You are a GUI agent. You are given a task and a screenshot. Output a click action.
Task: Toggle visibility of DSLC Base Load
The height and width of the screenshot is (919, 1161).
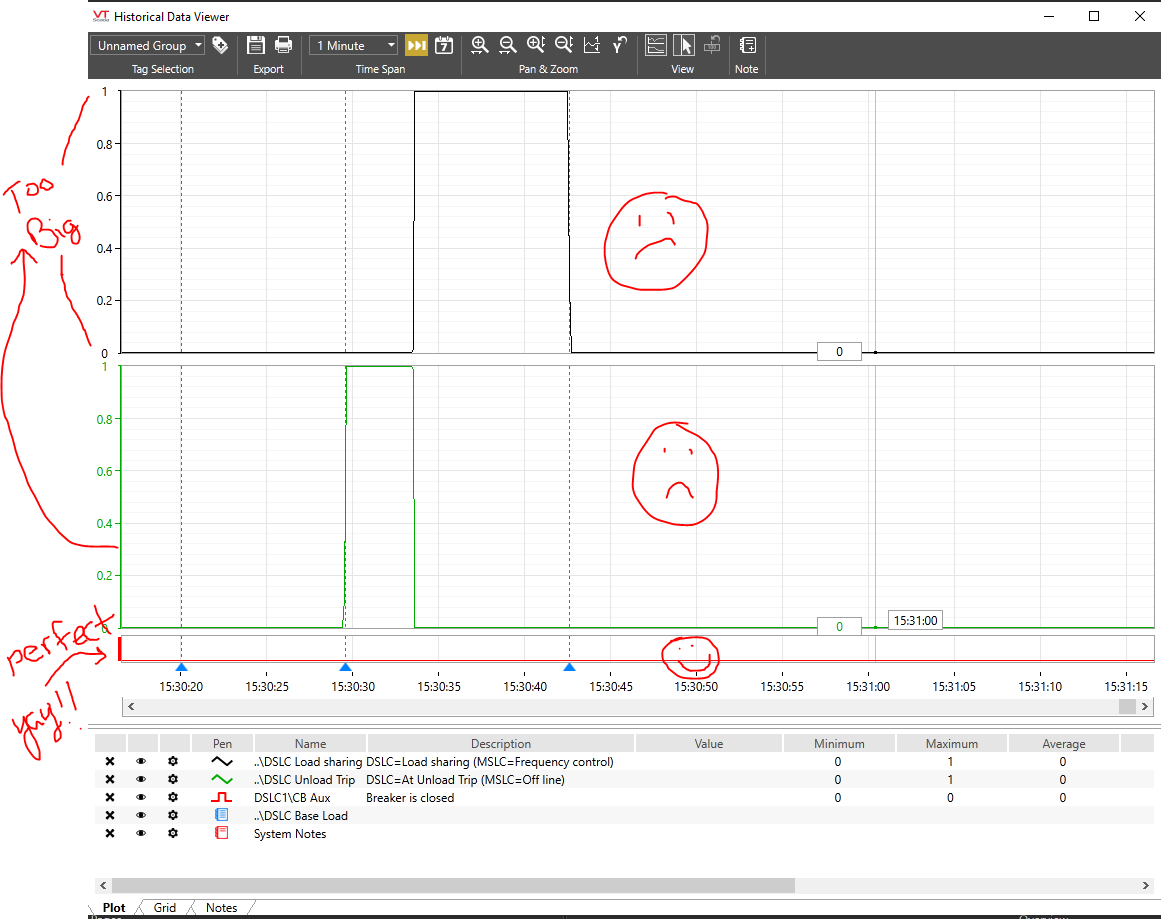pyautogui.click(x=141, y=815)
